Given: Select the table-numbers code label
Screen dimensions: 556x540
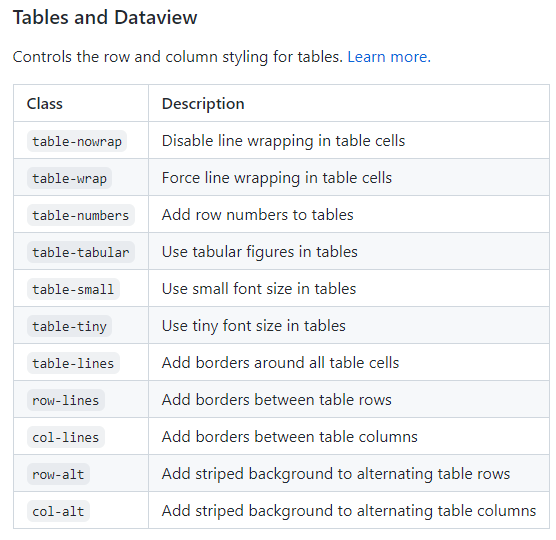Looking at the screenshot, I should pos(81,215).
